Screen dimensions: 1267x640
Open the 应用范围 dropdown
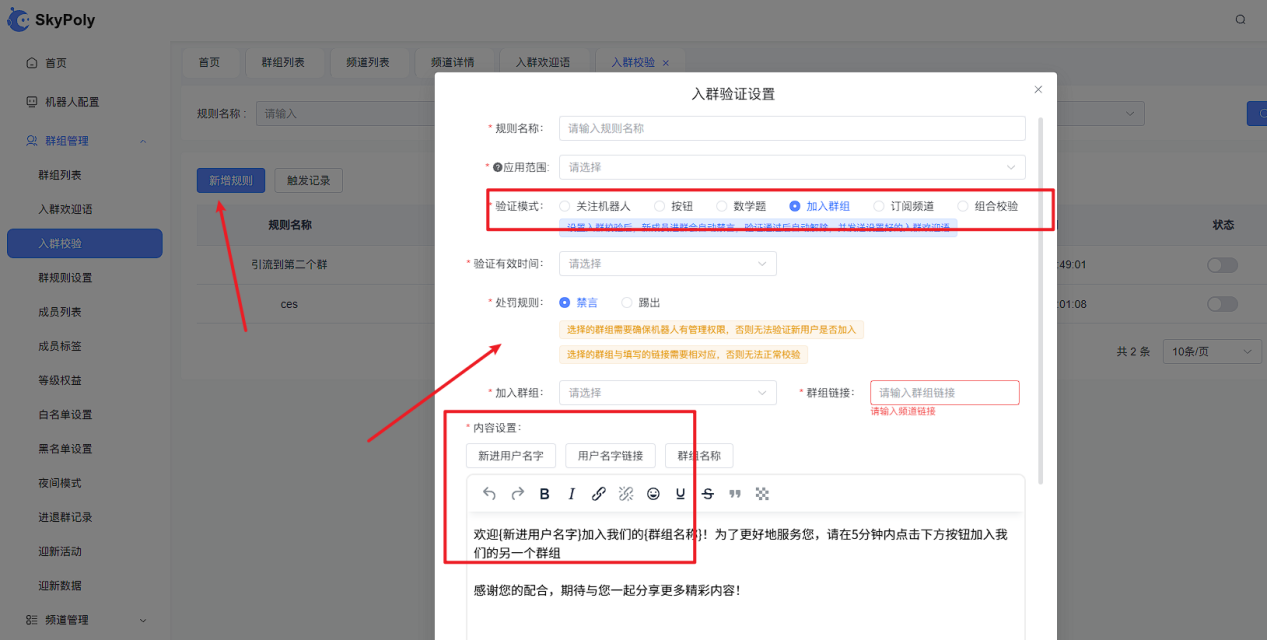792,167
